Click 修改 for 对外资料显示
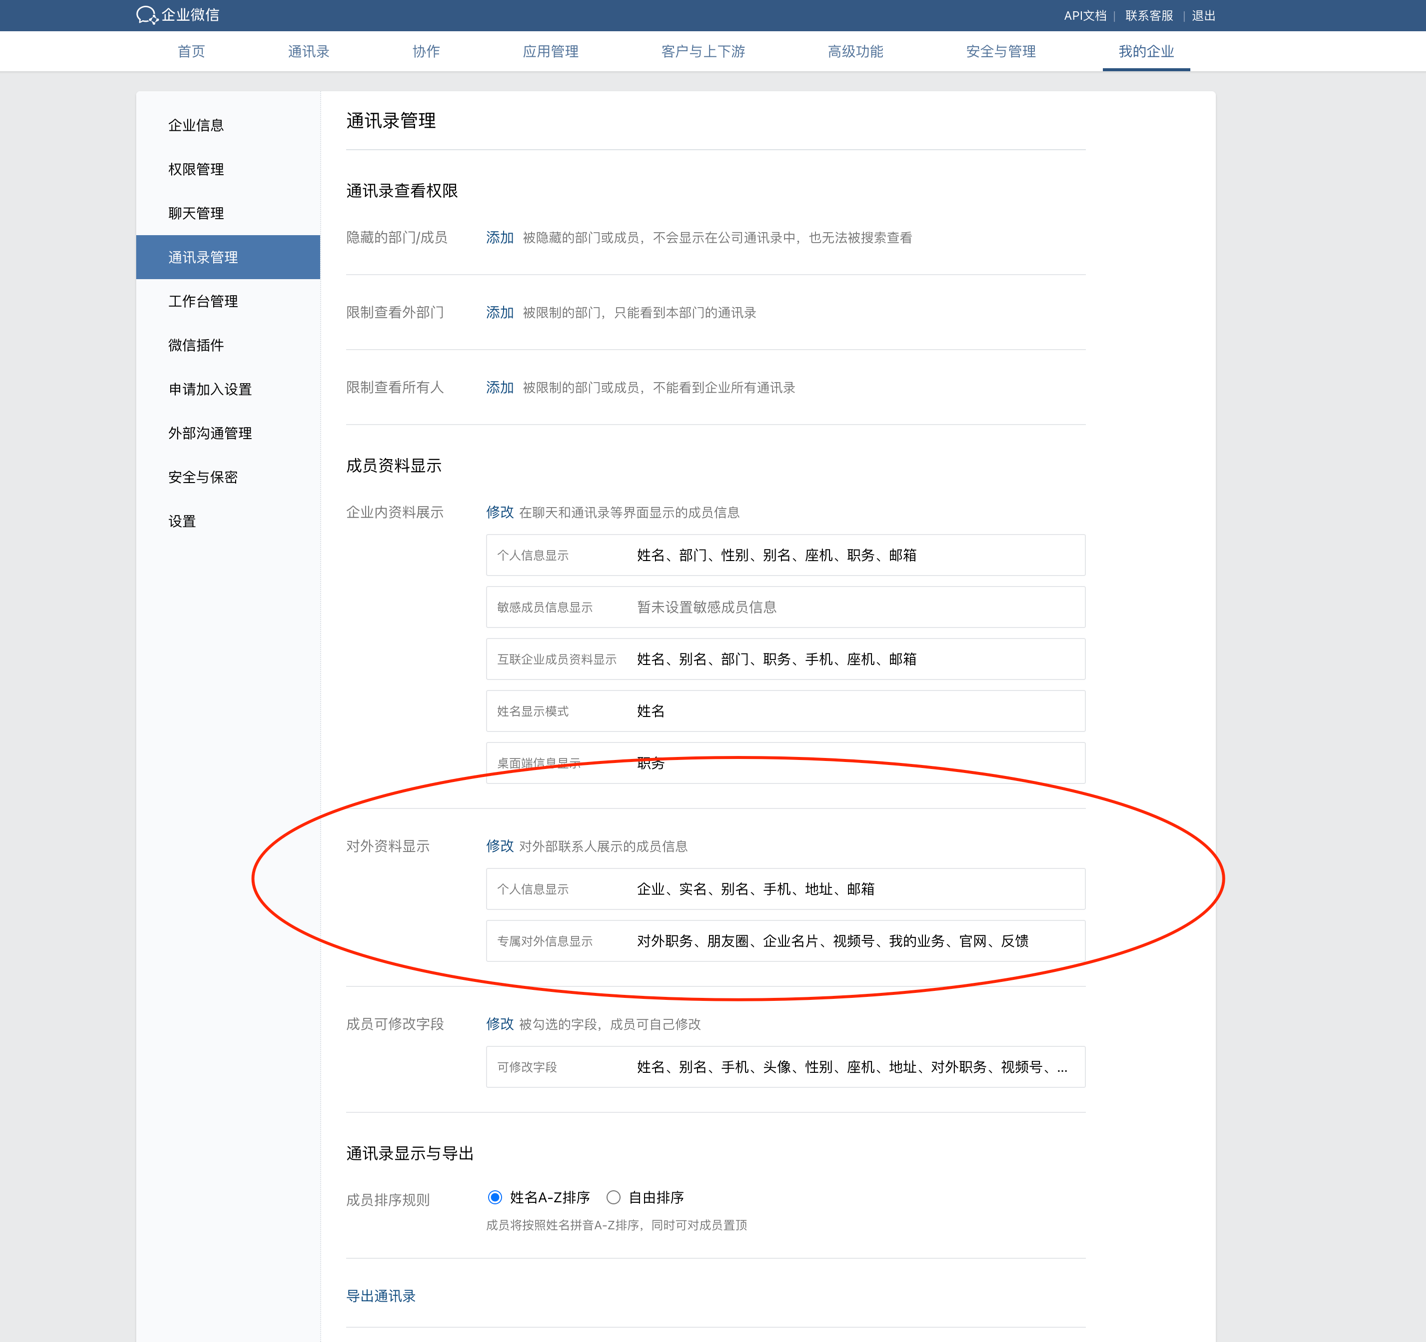Image resolution: width=1426 pixels, height=1342 pixels. (500, 846)
